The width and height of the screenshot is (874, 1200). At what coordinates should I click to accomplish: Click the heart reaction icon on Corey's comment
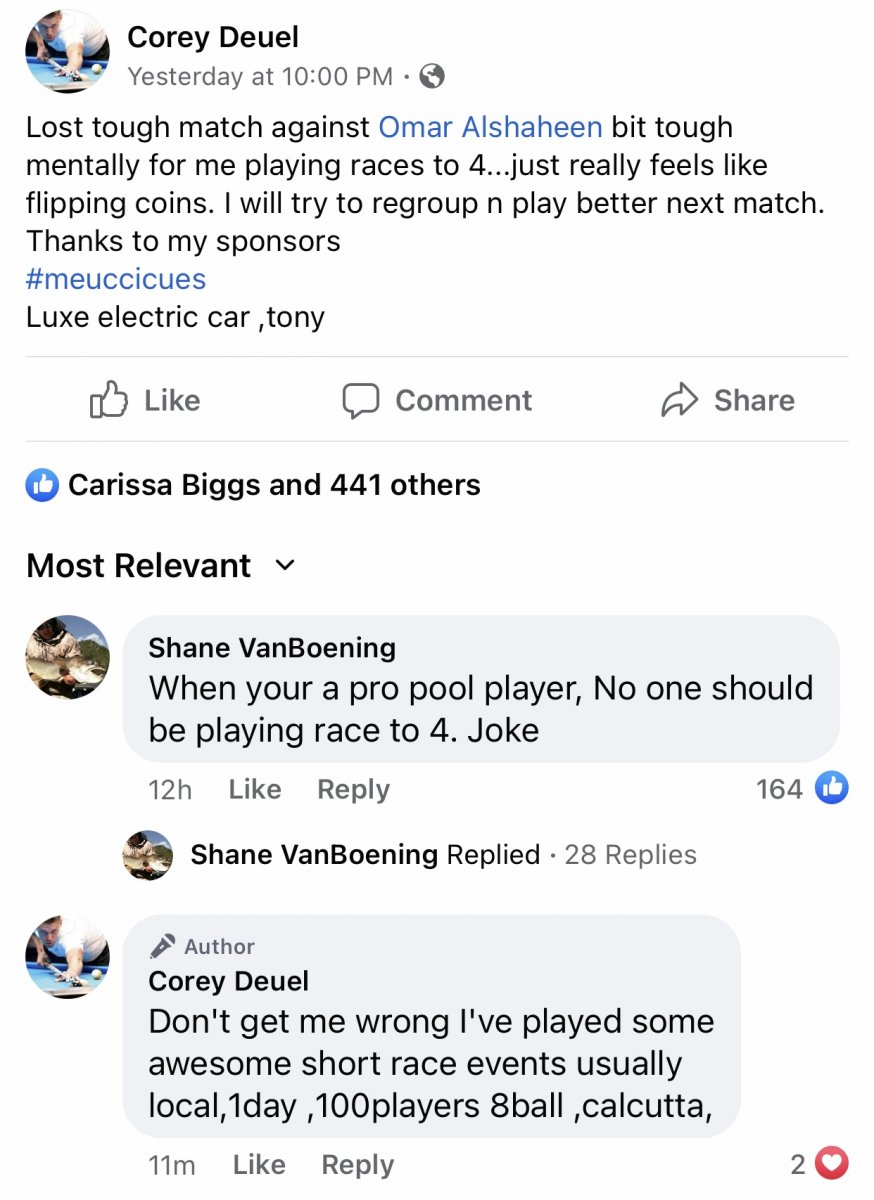[832, 1163]
